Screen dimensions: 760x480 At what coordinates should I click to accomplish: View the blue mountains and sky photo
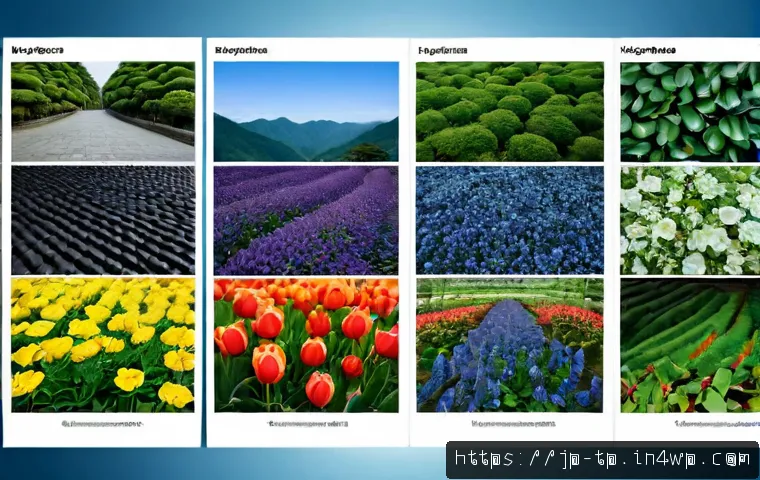pyautogui.click(x=306, y=112)
